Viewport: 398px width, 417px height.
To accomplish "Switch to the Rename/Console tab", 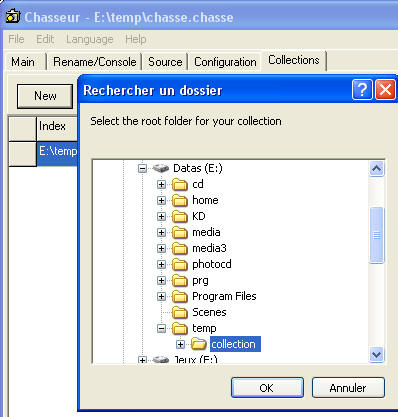I will coord(95,62).
